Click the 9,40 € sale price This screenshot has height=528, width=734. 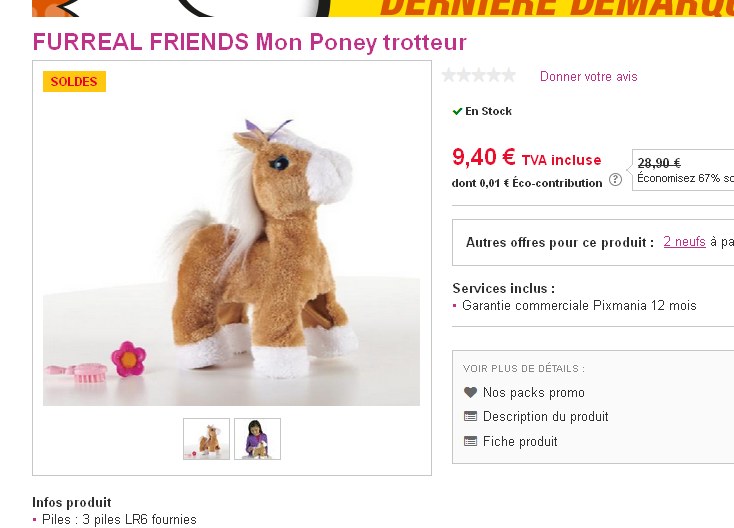pyautogui.click(x=484, y=157)
